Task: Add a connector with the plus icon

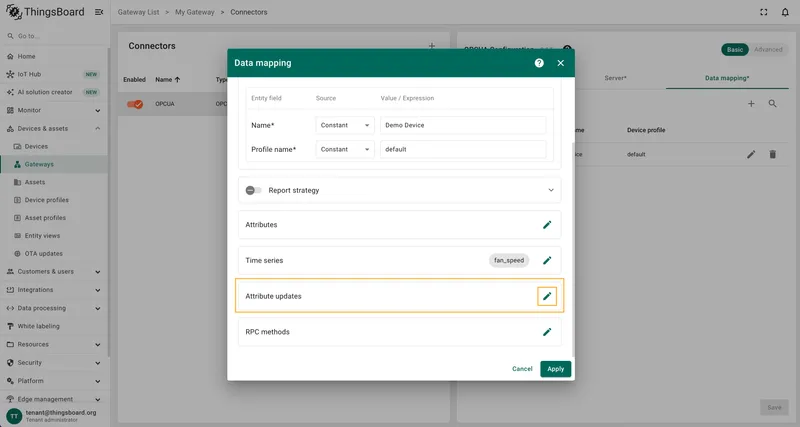Action: click(x=432, y=46)
